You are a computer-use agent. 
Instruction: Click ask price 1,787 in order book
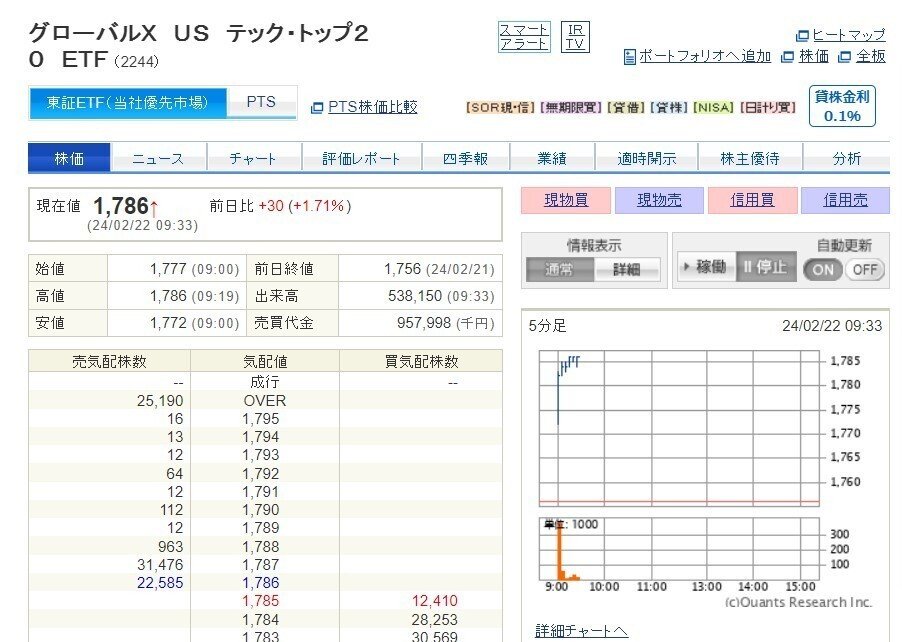(x=261, y=564)
